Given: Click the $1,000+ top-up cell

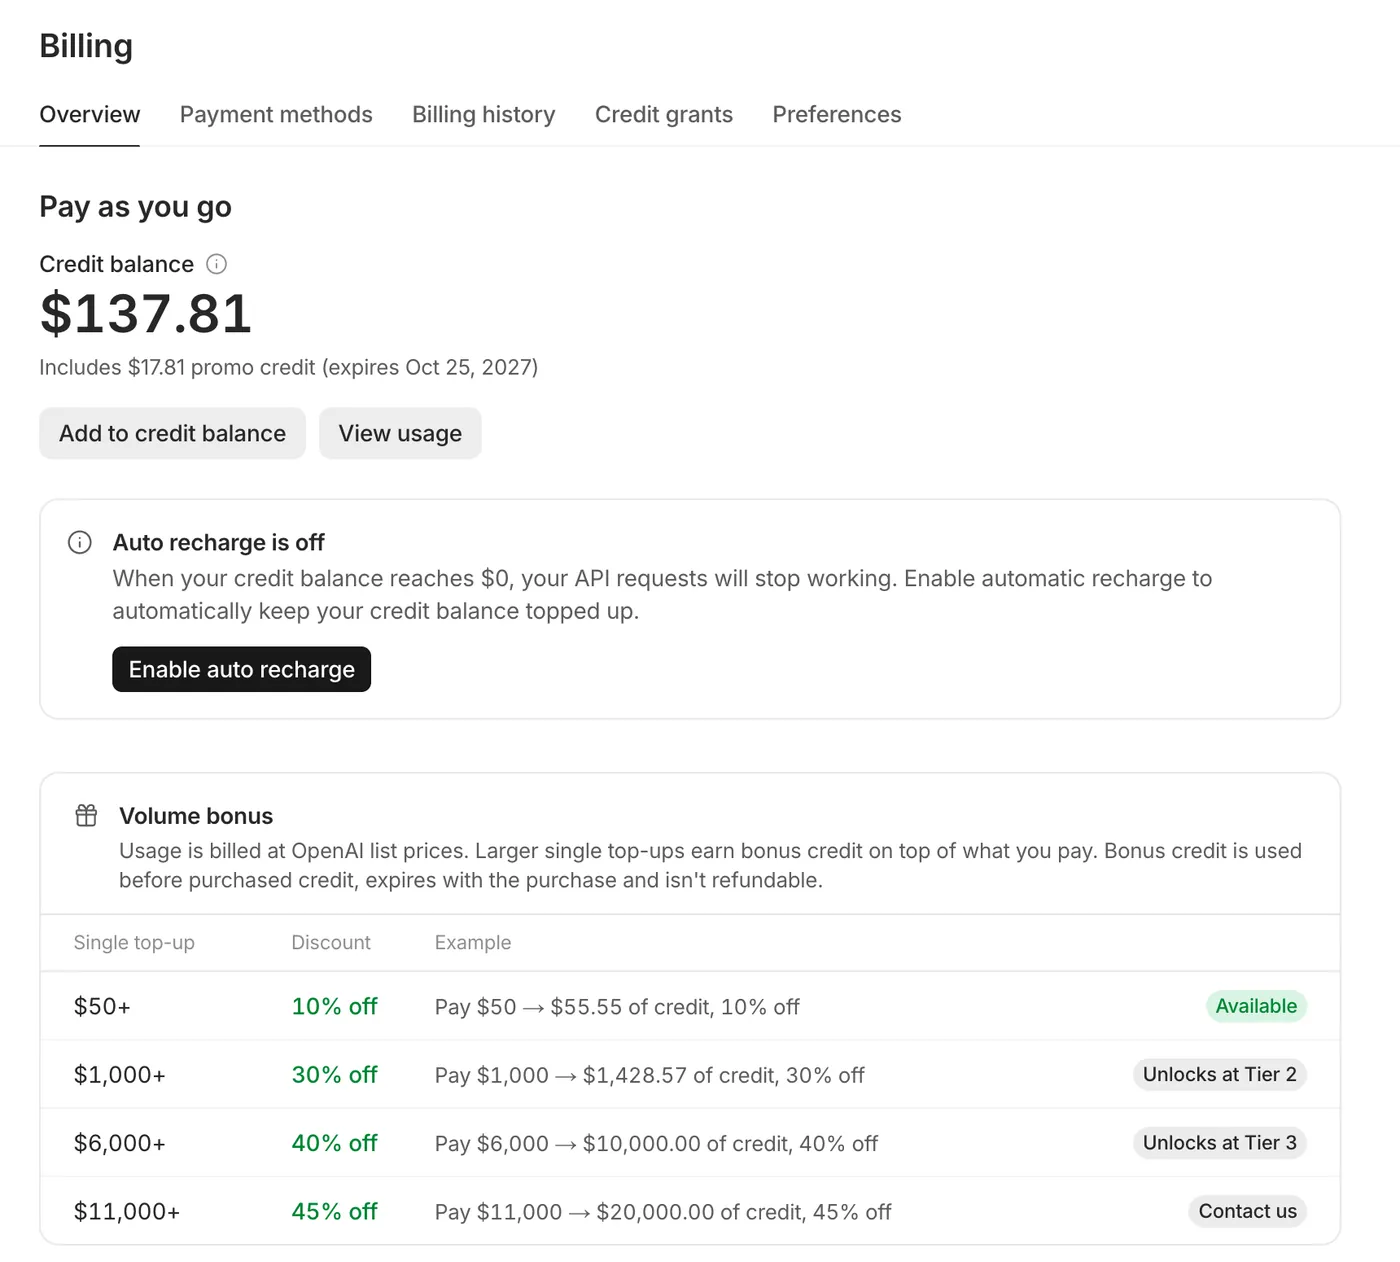Looking at the screenshot, I should [x=119, y=1075].
